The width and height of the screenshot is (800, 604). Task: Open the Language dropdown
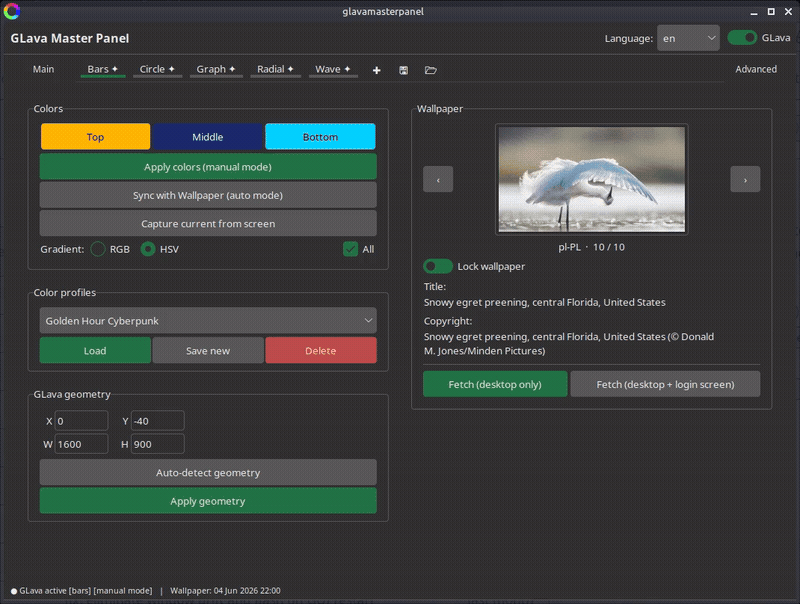pos(688,38)
